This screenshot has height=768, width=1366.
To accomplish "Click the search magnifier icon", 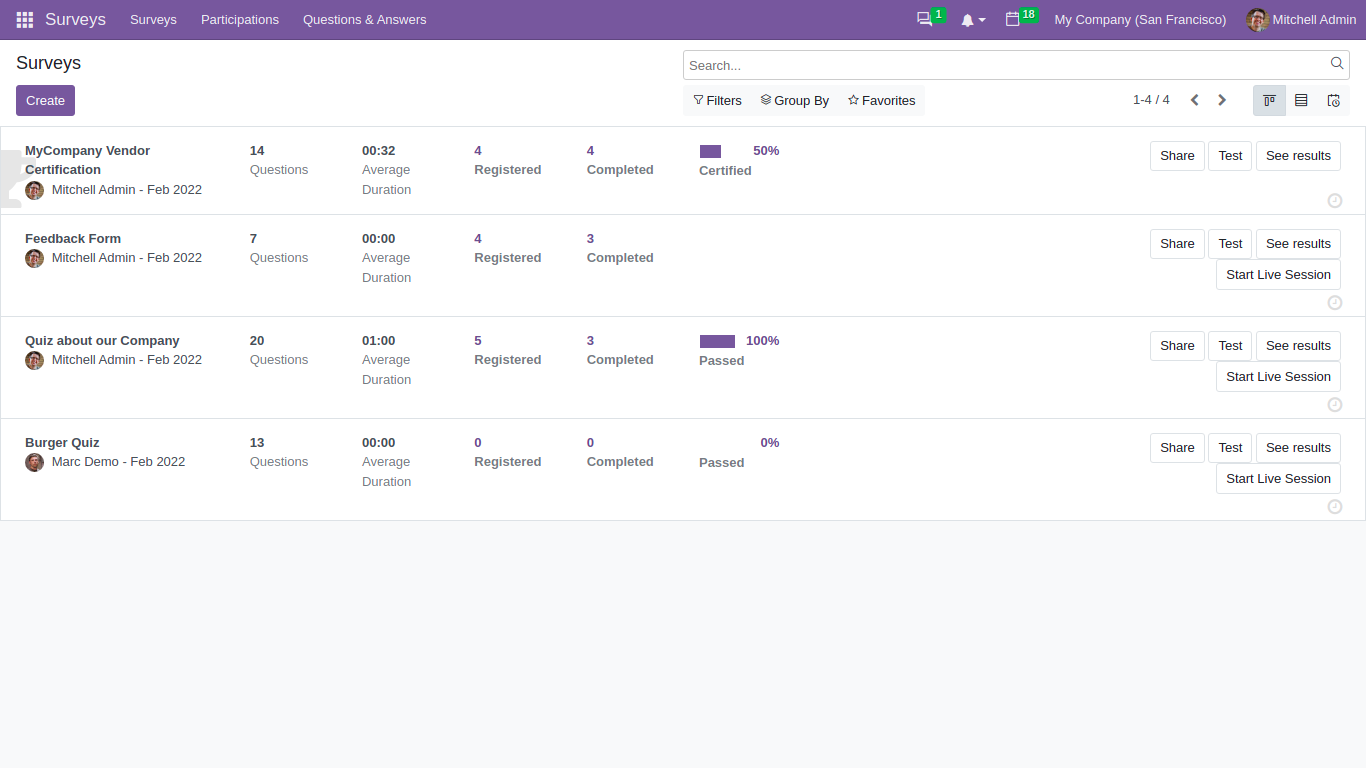I will 1337,64.
